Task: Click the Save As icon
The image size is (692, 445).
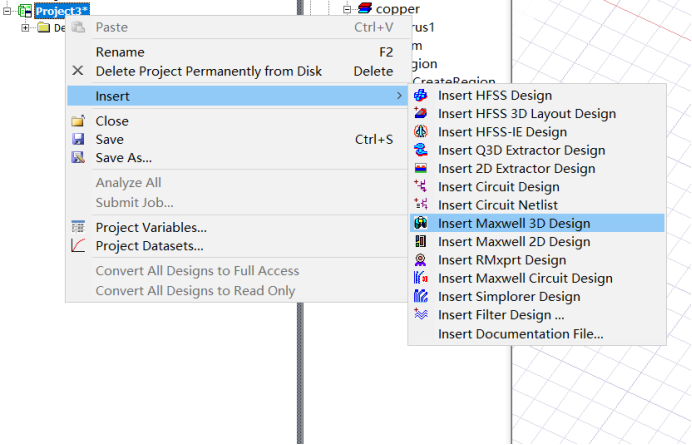Action: (78, 157)
